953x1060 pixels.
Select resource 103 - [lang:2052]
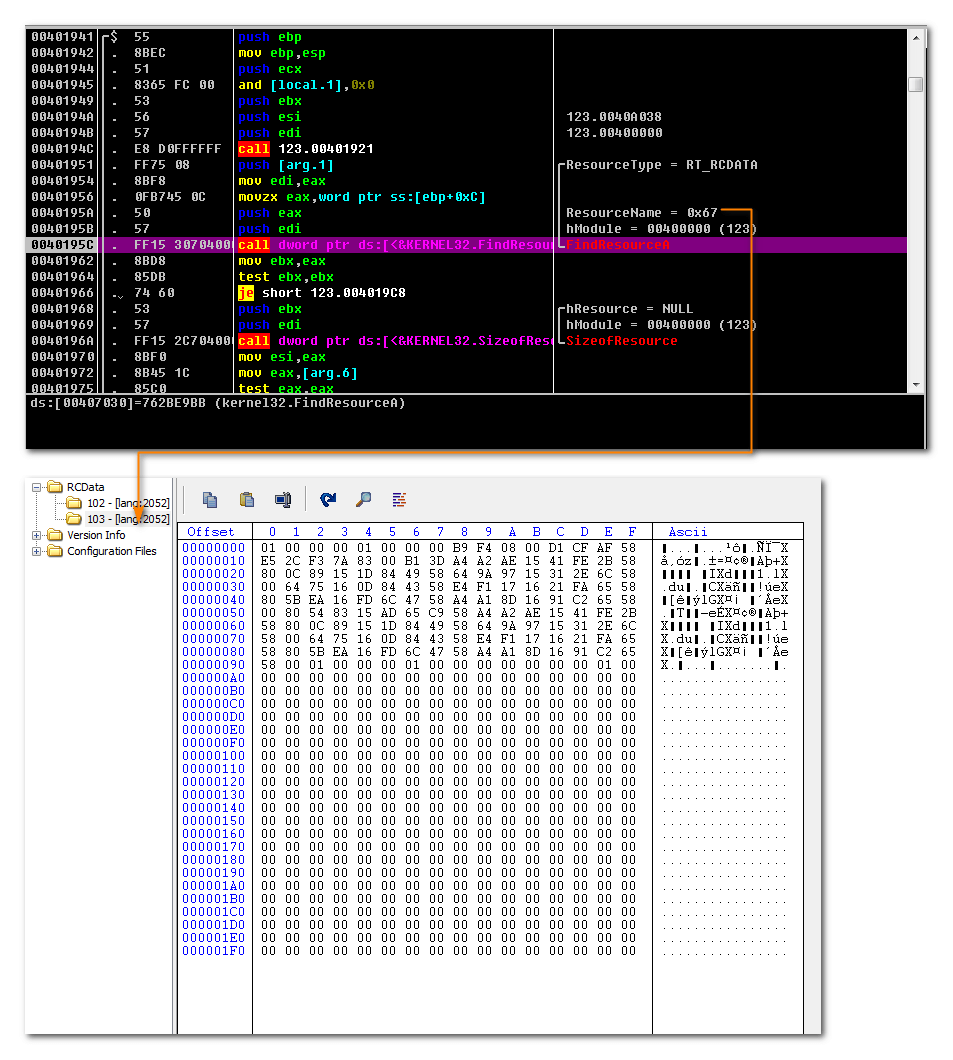tap(128, 519)
